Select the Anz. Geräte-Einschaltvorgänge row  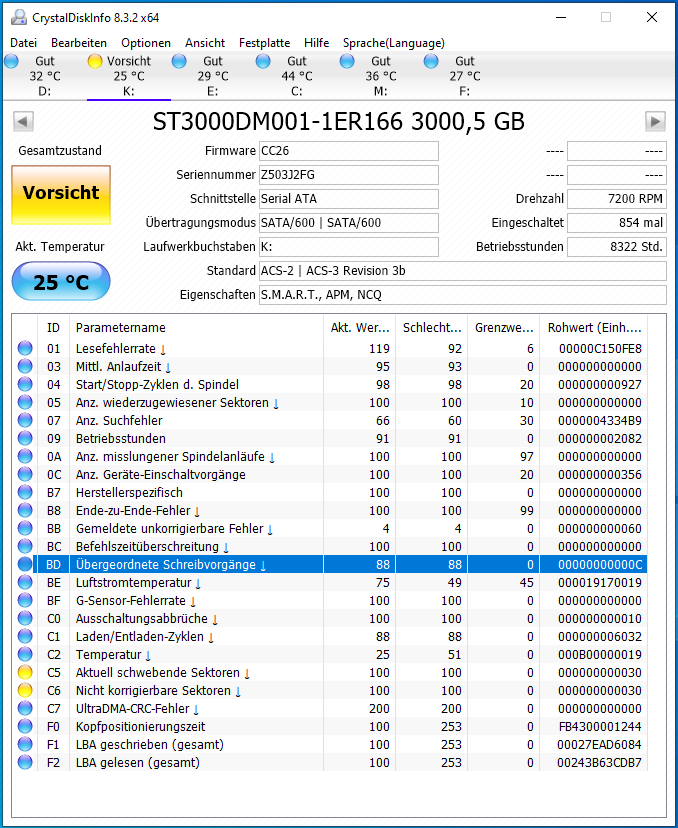(330, 474)
